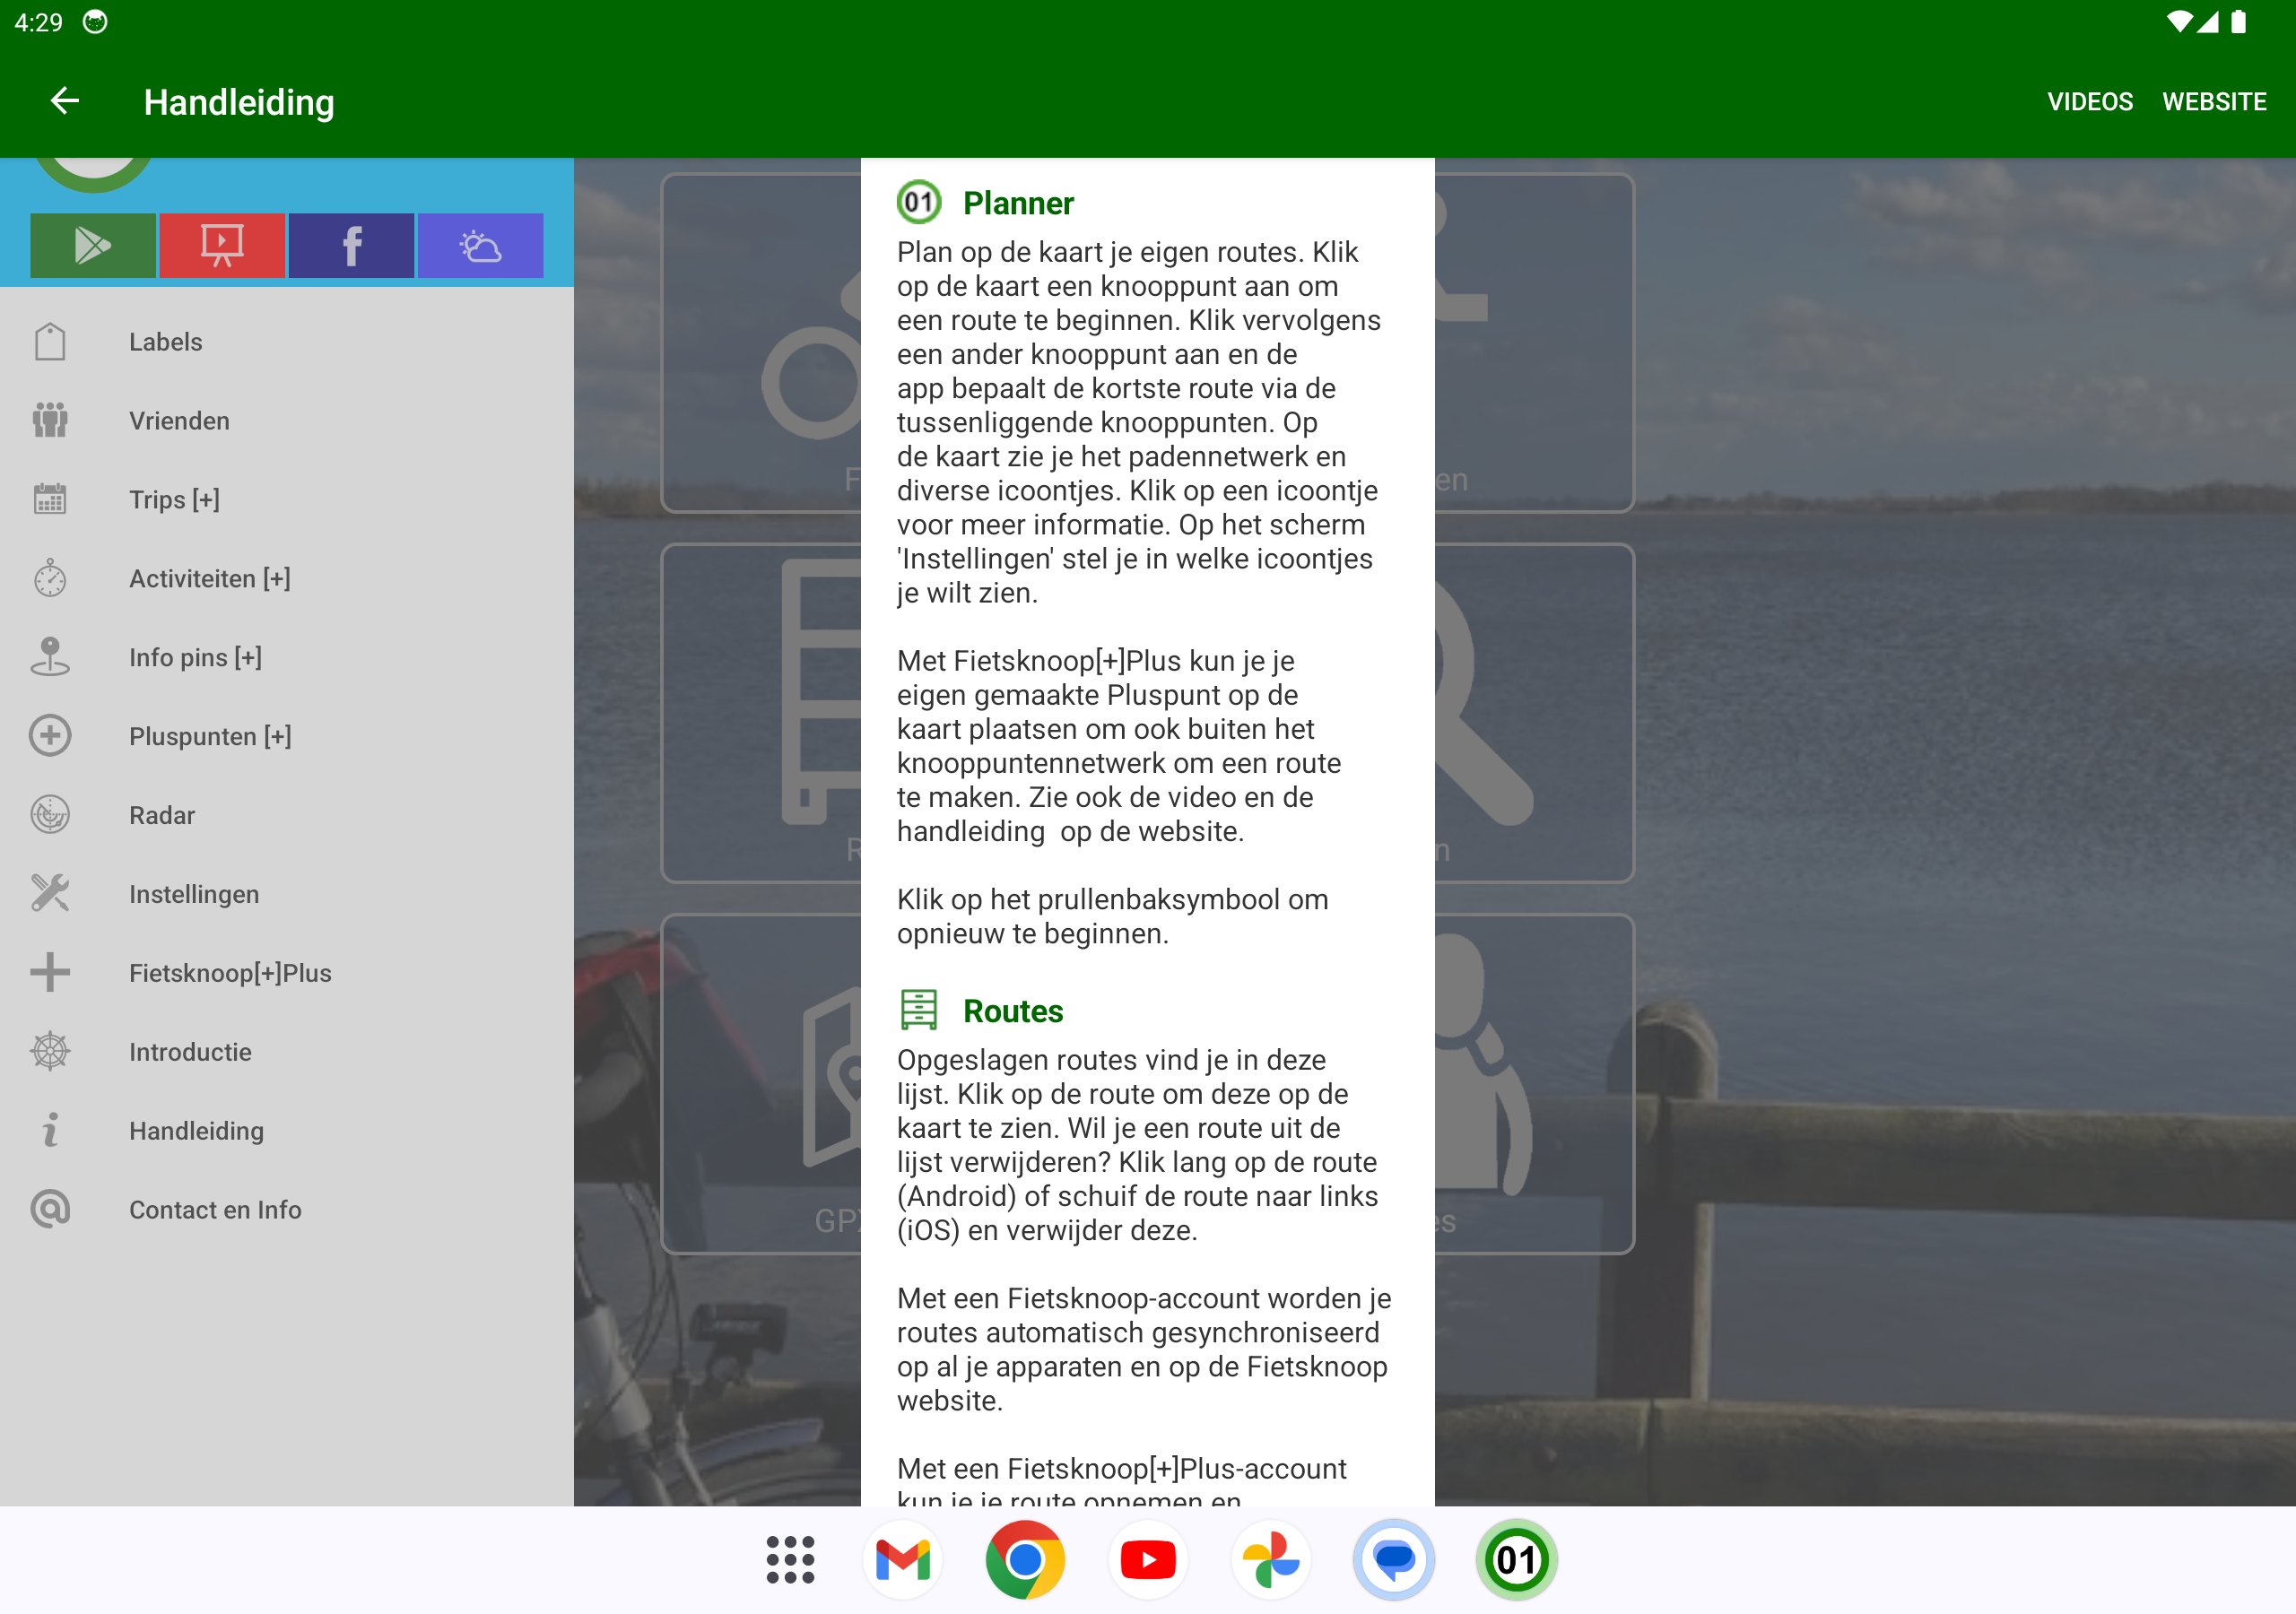This screenshot has height=1614, width=2296.
Task: Open the Facebook icon button
Action: 351,245
